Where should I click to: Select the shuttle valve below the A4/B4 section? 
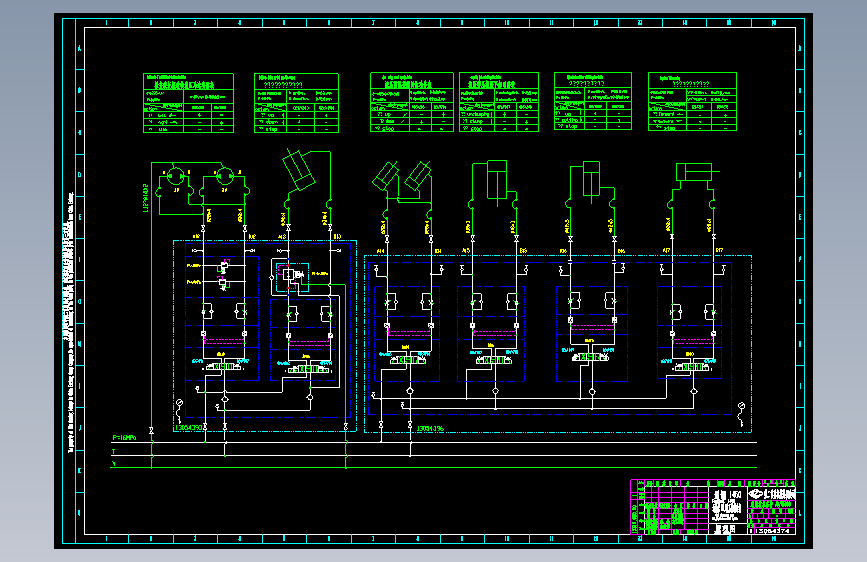410,391
